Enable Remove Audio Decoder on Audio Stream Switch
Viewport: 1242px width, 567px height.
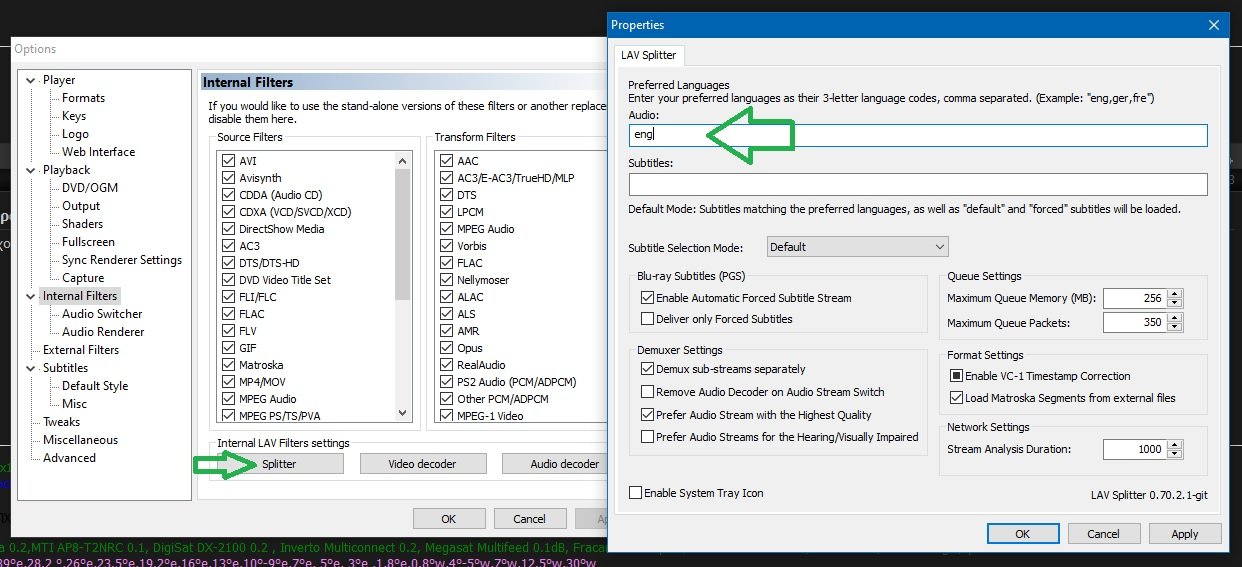pos(763,392)
